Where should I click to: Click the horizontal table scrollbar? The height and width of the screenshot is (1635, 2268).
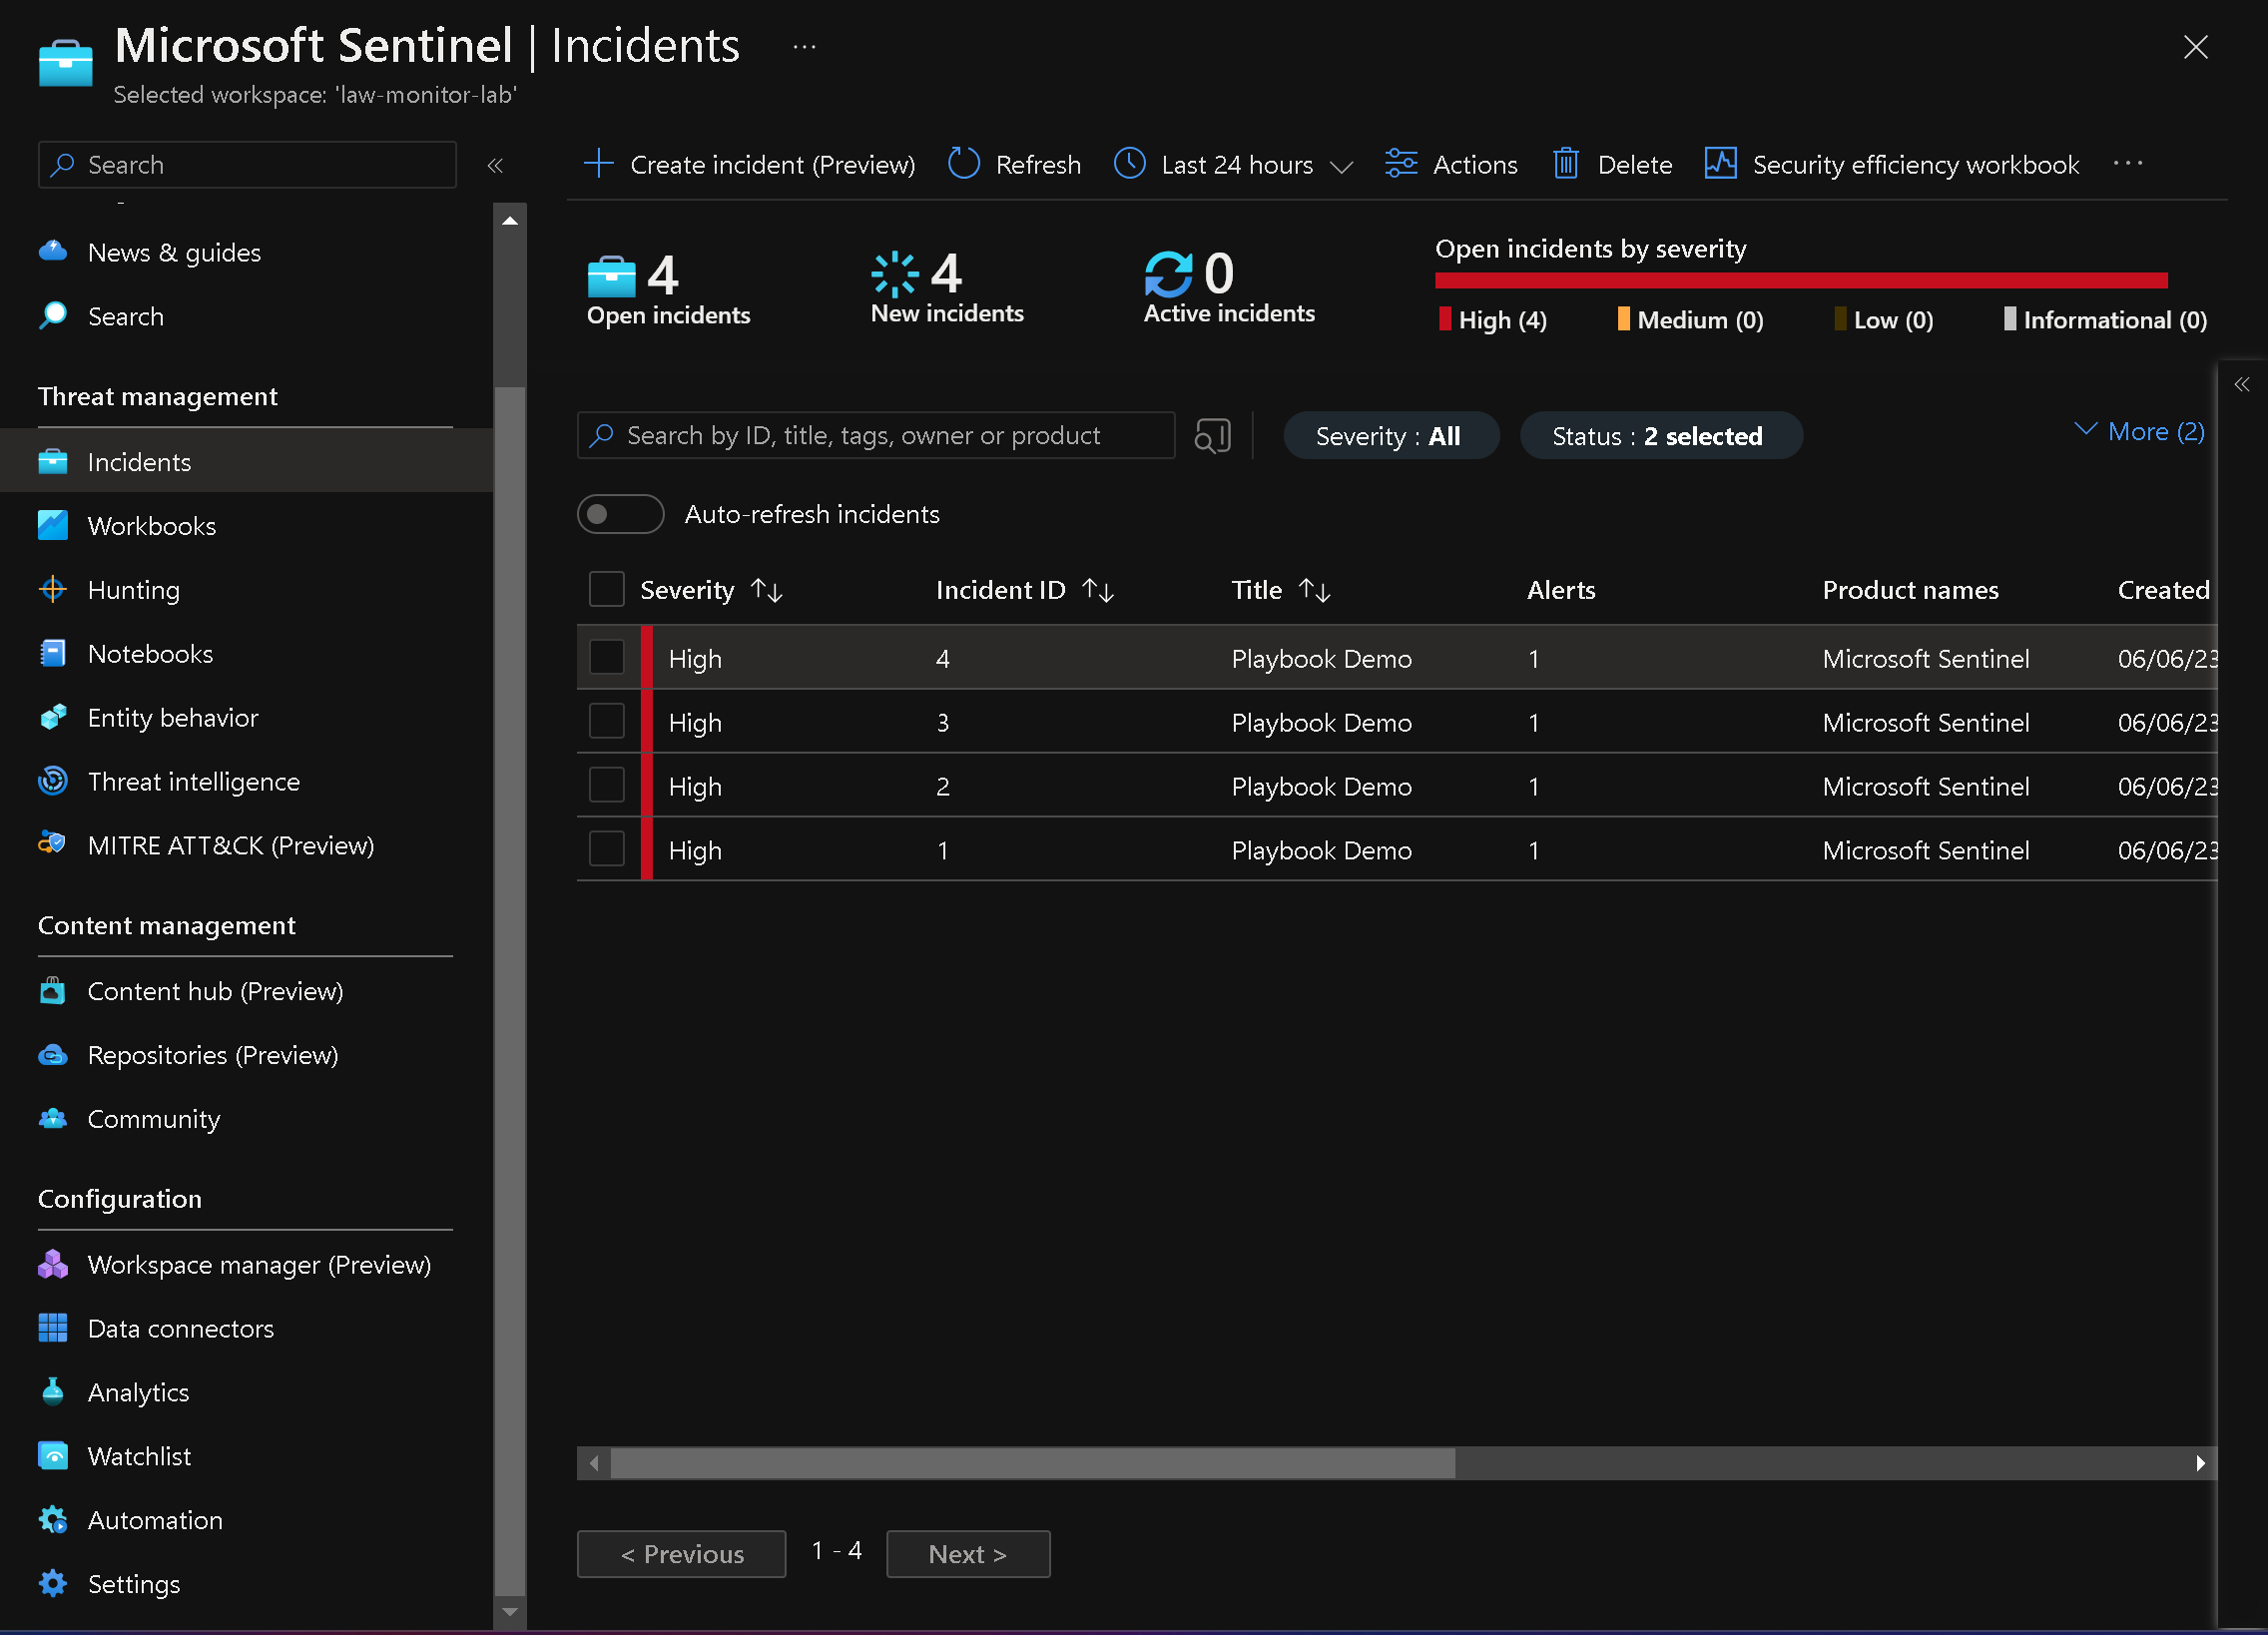point(1033,1463)
